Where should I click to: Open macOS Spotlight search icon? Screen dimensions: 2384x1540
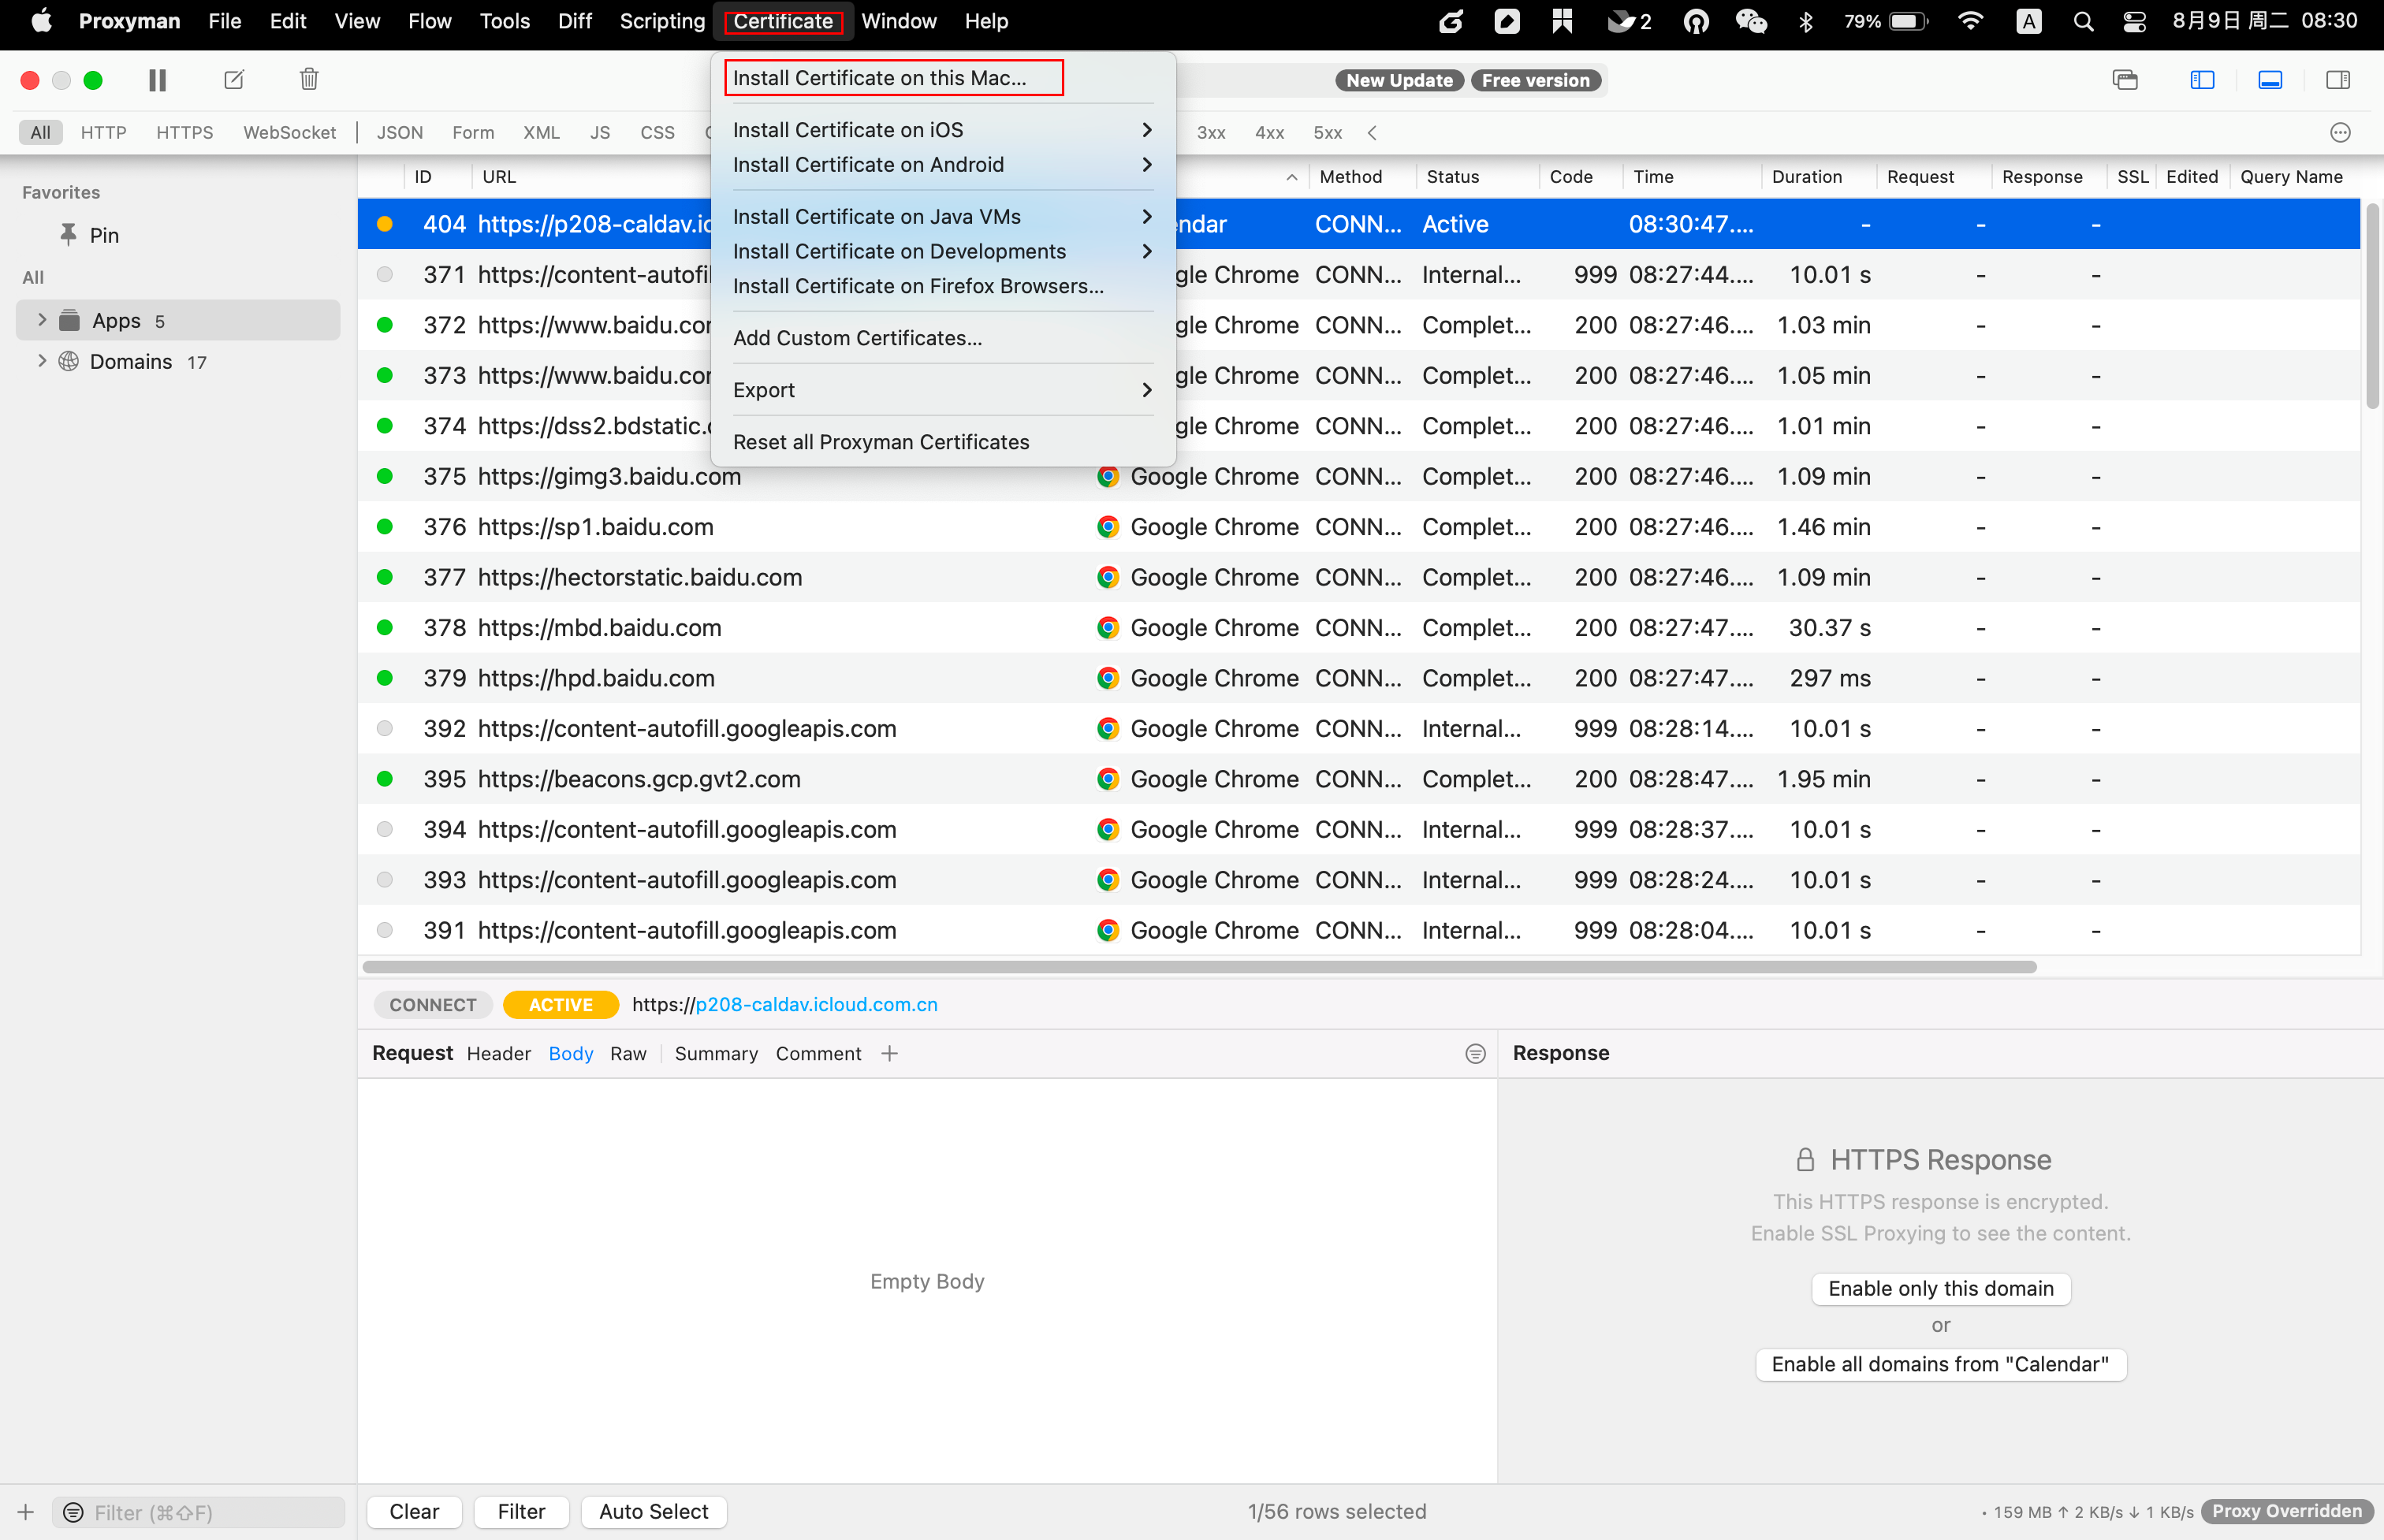[2083, 21]
